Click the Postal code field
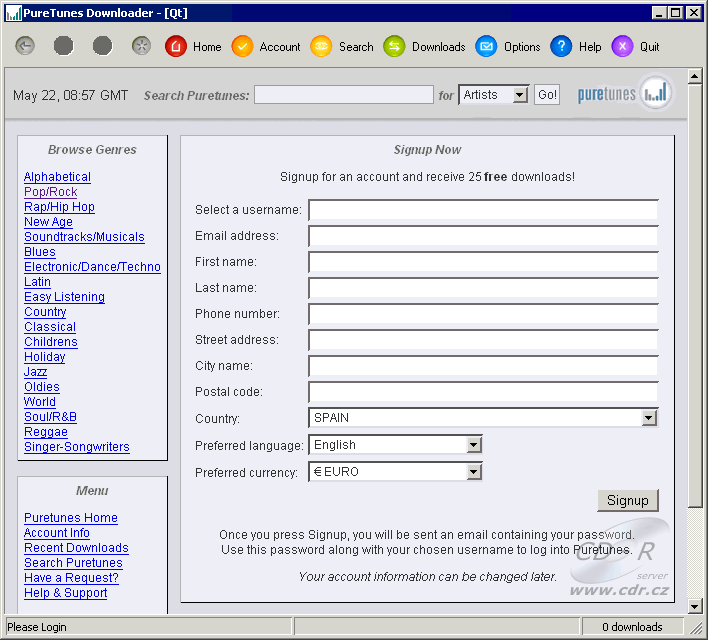708x640 pixels. tap(483, 392)
